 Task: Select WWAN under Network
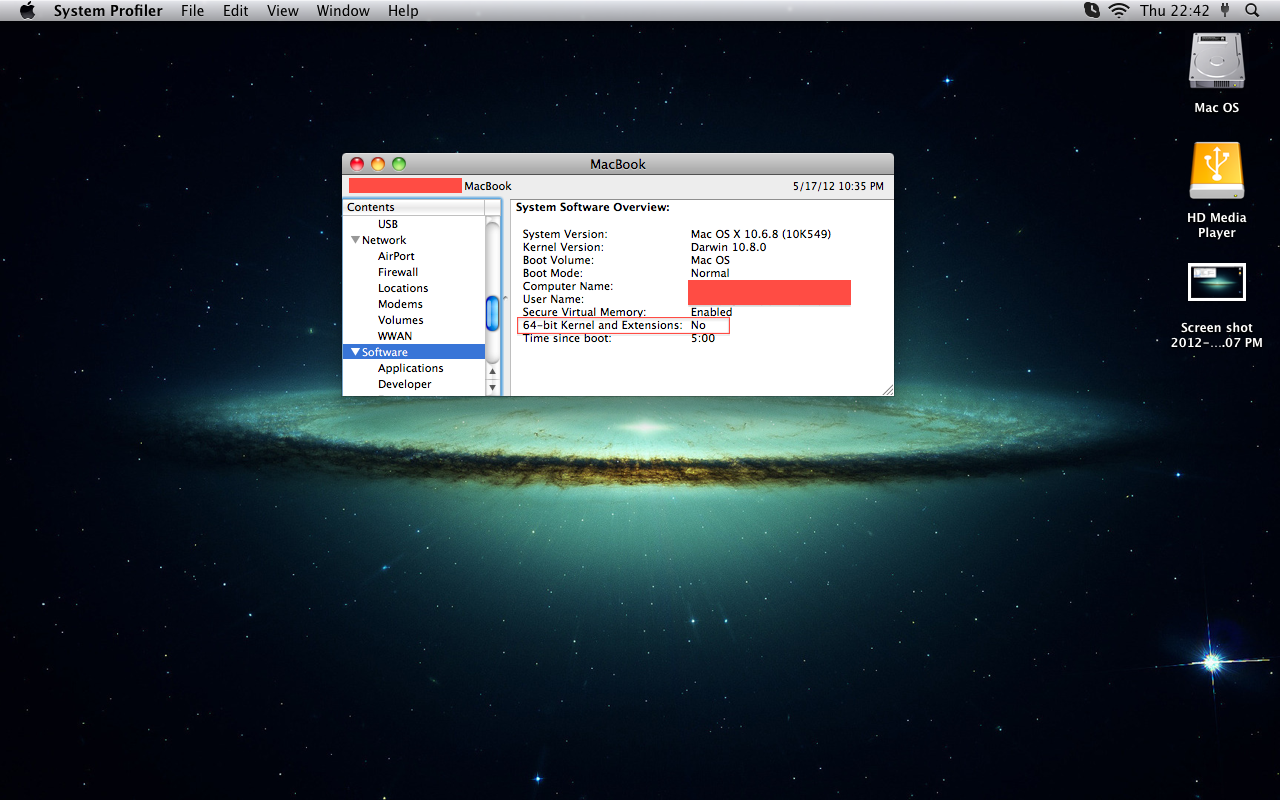395,336
